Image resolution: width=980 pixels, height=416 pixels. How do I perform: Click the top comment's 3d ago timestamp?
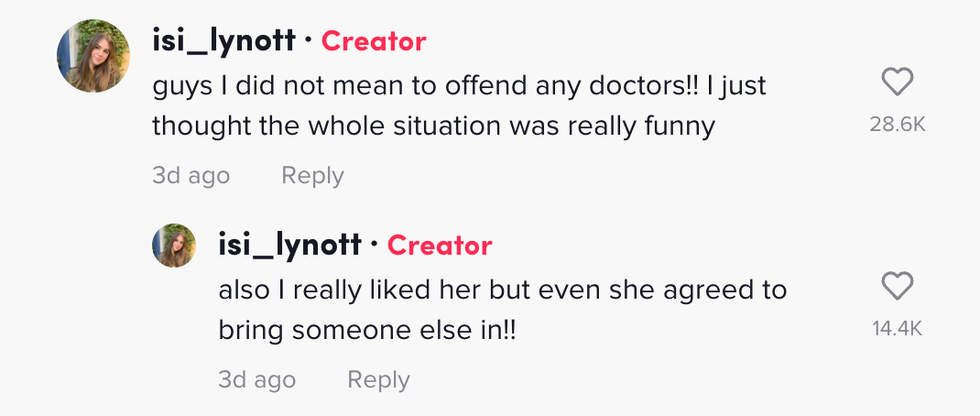190,176
